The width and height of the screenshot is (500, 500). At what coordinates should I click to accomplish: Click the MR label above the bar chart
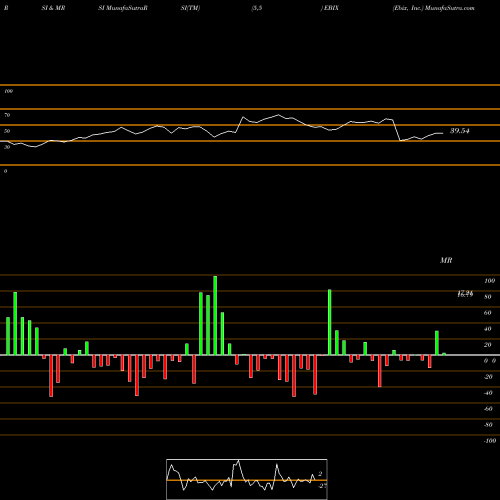tap(446, 260)
